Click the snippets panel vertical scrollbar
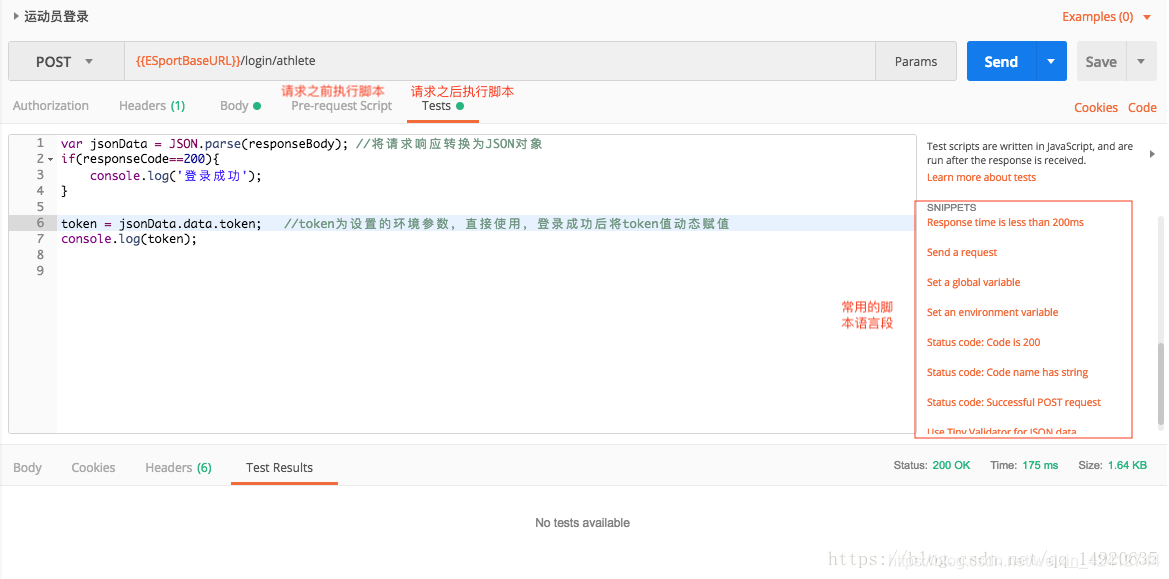Image resolution: width=1169 pixels, height=579 pixels. coord(1161,384)
